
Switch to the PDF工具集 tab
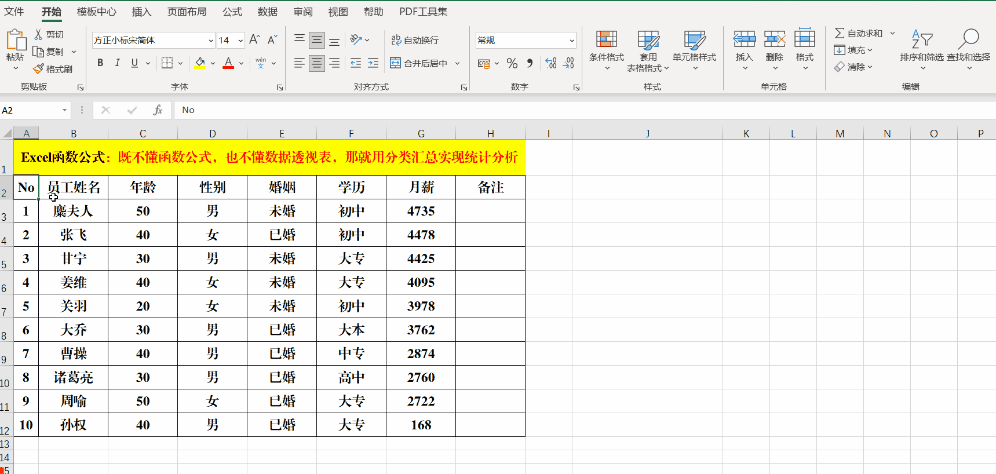click(x=423, y=11)
